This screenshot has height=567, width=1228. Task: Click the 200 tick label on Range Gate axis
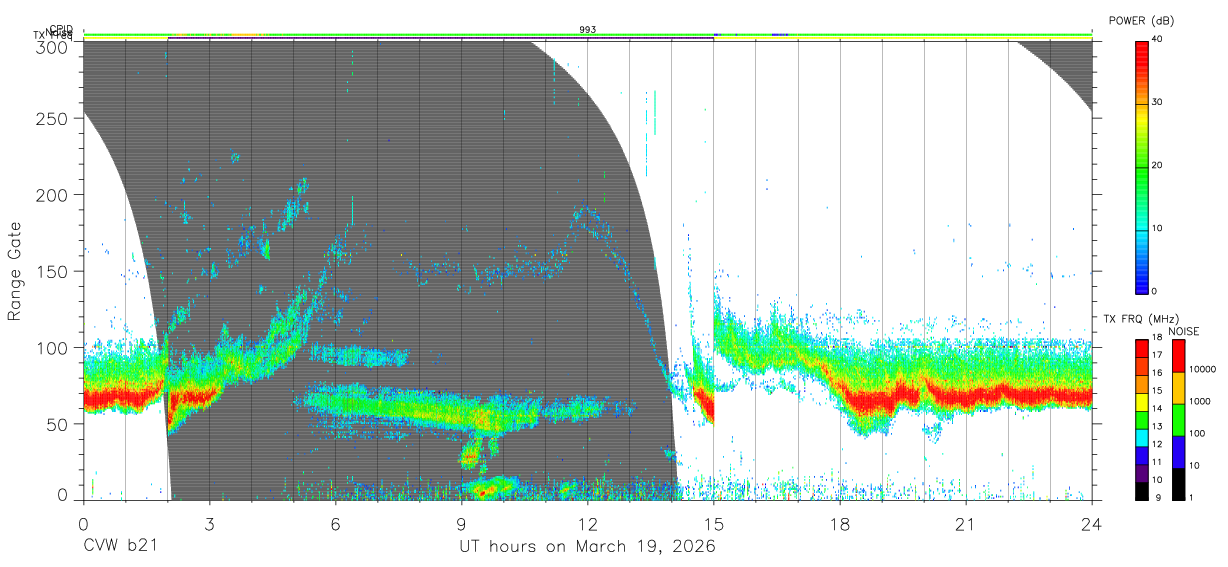tap(53, 194)
